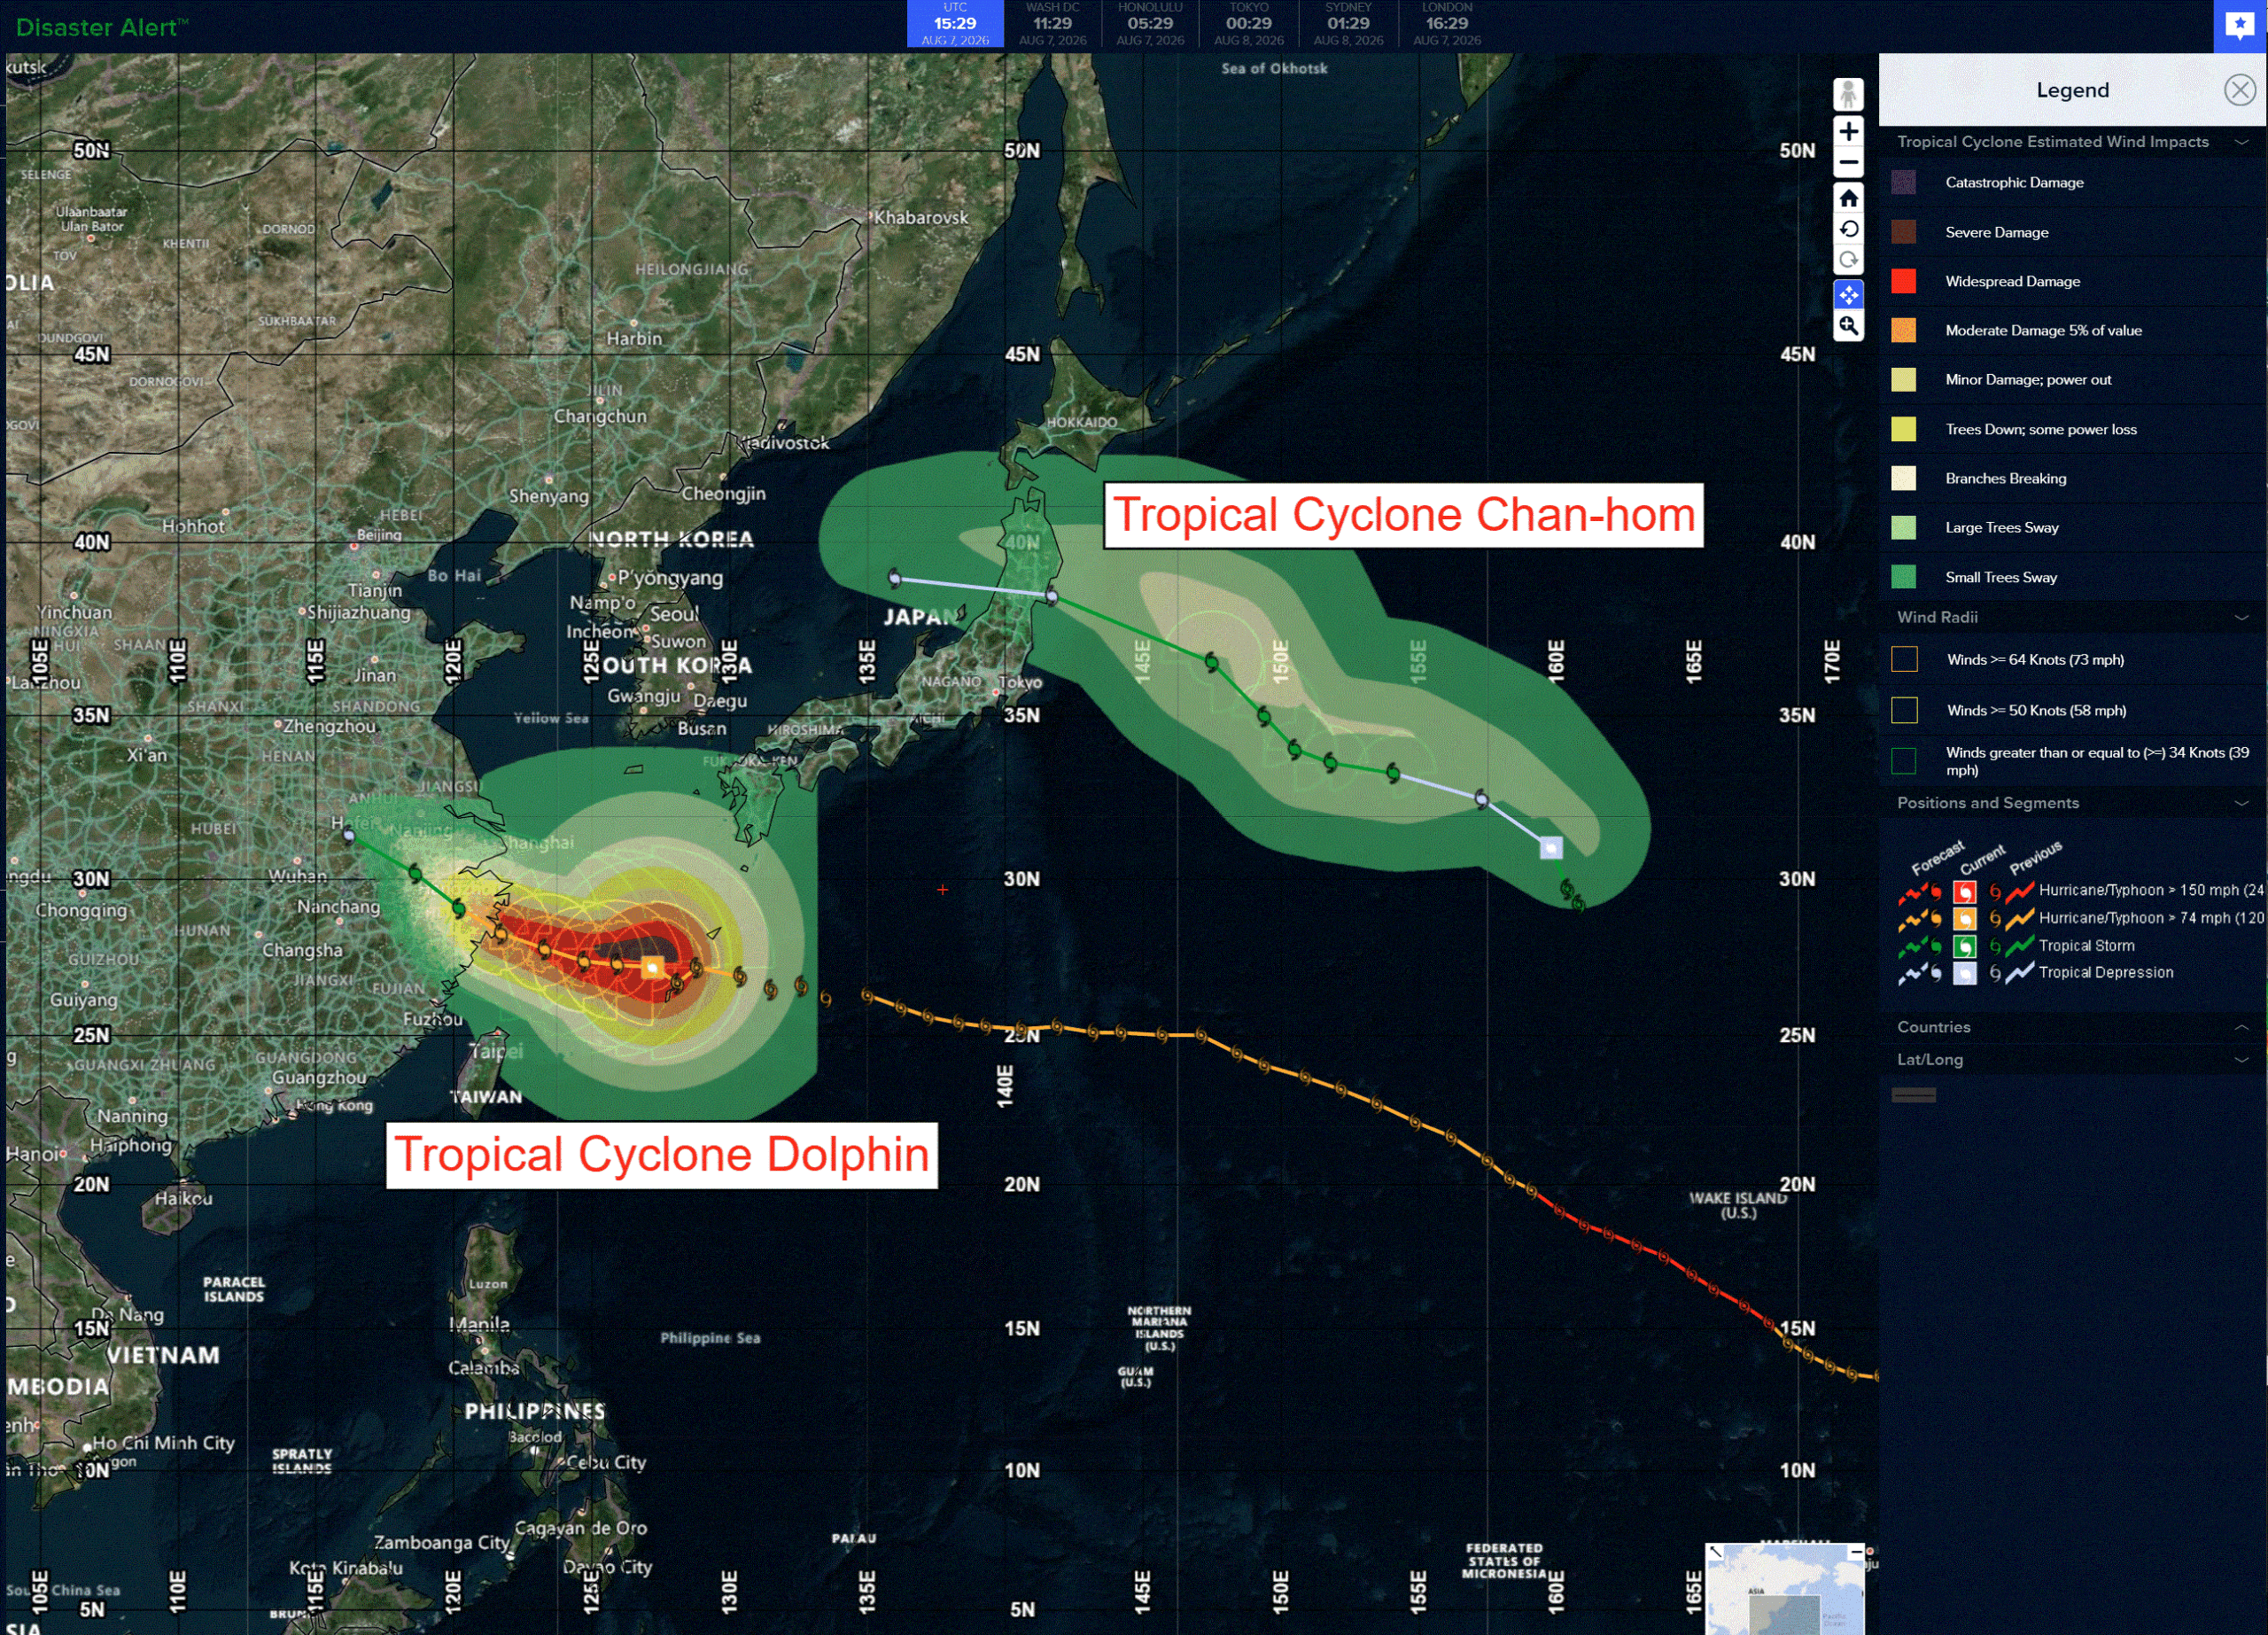Viewport: 2268px width, 1635px height.
Task: Zoom out on the map with minus button
Action: point(1848,162)
